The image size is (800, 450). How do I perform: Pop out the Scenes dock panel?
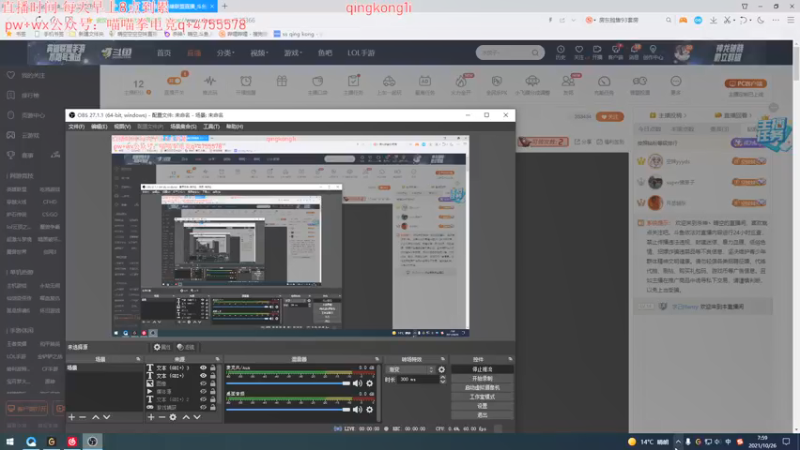[x=138, y=359]
